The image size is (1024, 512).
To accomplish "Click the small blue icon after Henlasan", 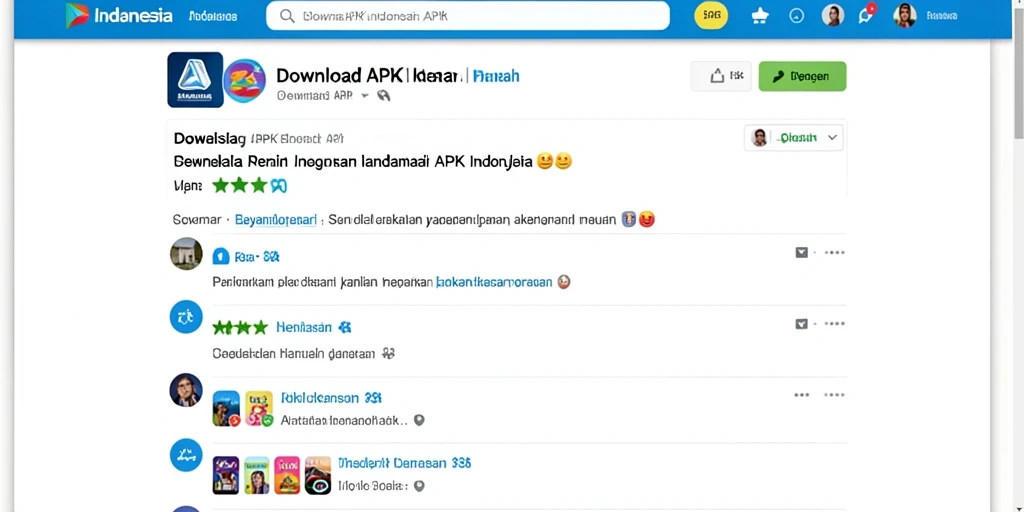I will 346,327.
